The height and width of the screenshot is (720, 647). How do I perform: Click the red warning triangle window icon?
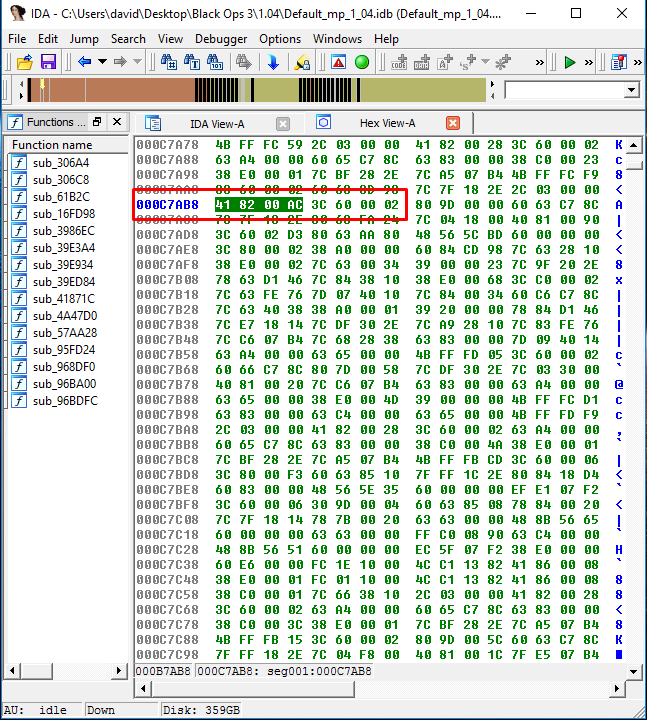(x=338, y=62)
